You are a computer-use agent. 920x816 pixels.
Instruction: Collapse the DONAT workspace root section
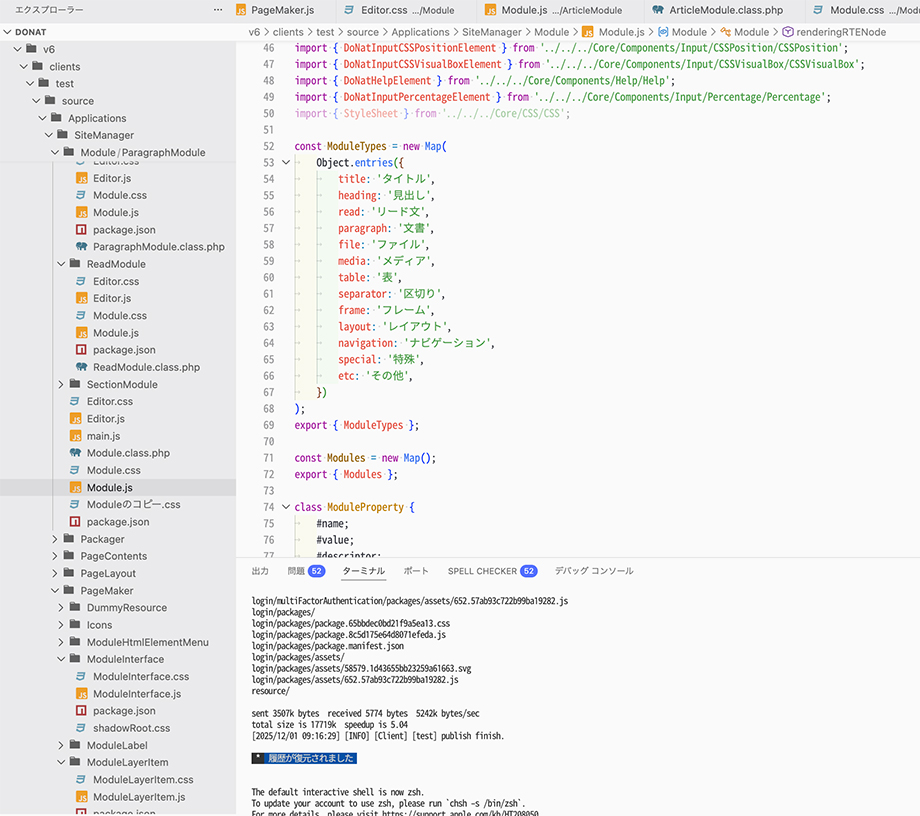coord(7,32)
